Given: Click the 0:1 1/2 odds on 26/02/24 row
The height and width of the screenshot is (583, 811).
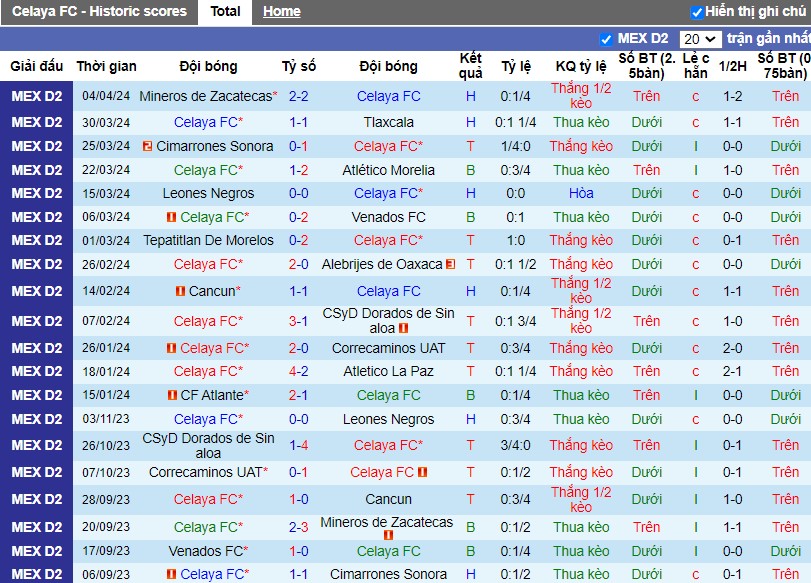Looking at the screenshot, I should coord(515,264).
